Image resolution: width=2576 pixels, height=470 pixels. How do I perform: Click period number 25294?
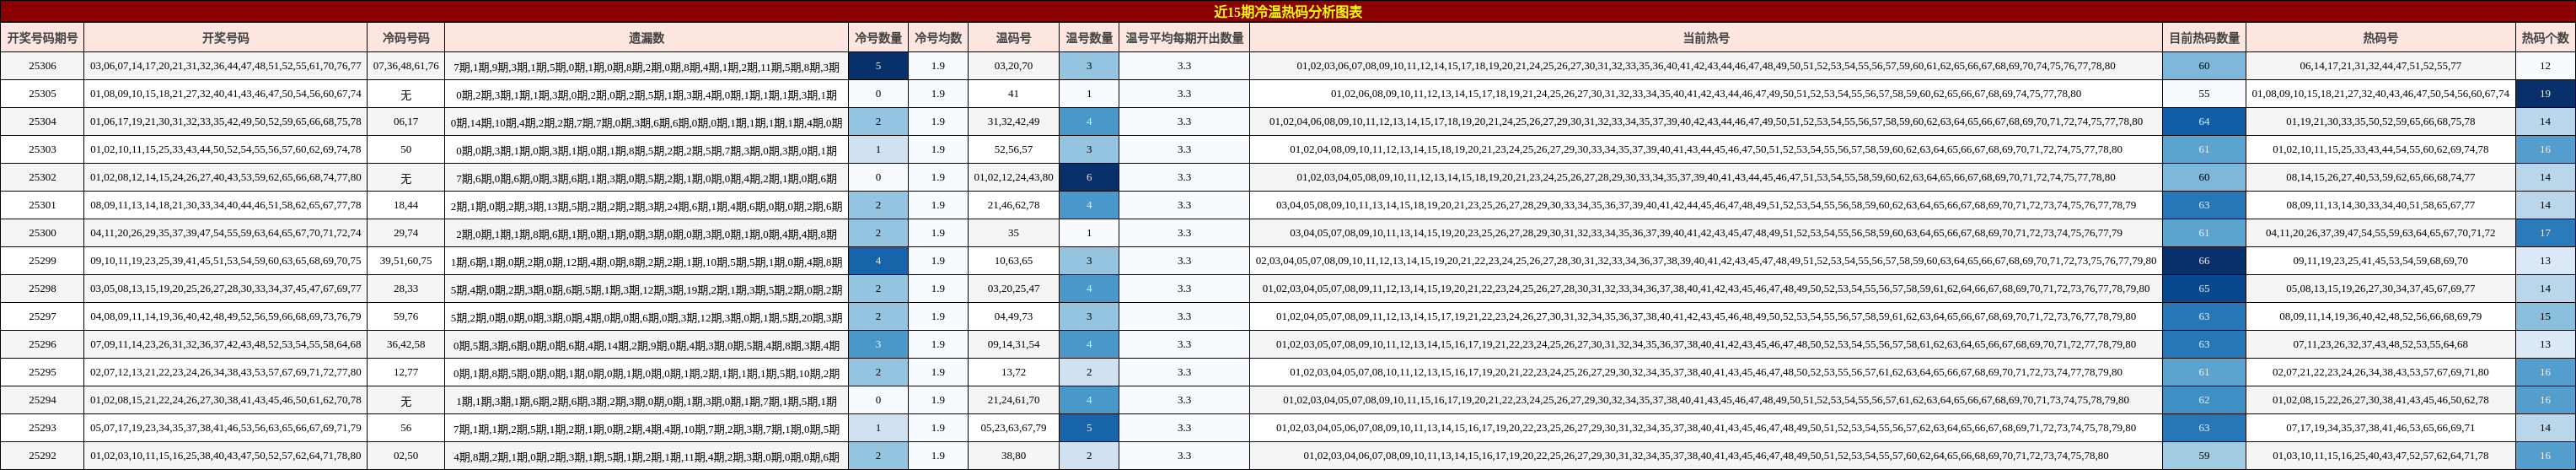tap(42, 400)
